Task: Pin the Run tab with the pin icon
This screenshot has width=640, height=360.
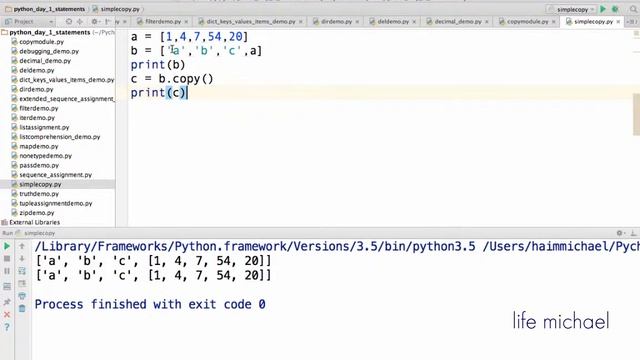Action: 7,302
